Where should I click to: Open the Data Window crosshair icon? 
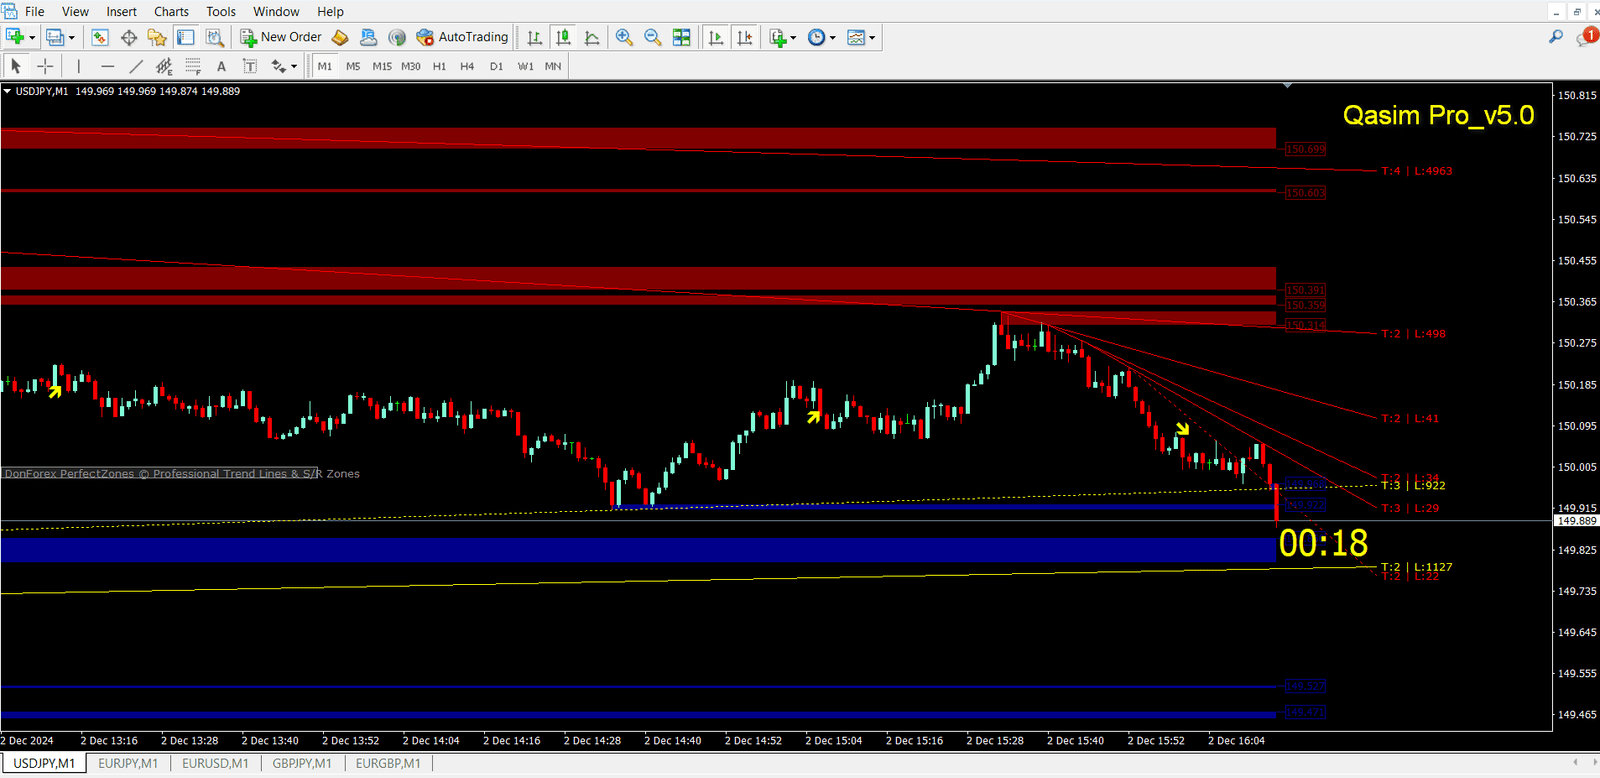pos(129,37)
